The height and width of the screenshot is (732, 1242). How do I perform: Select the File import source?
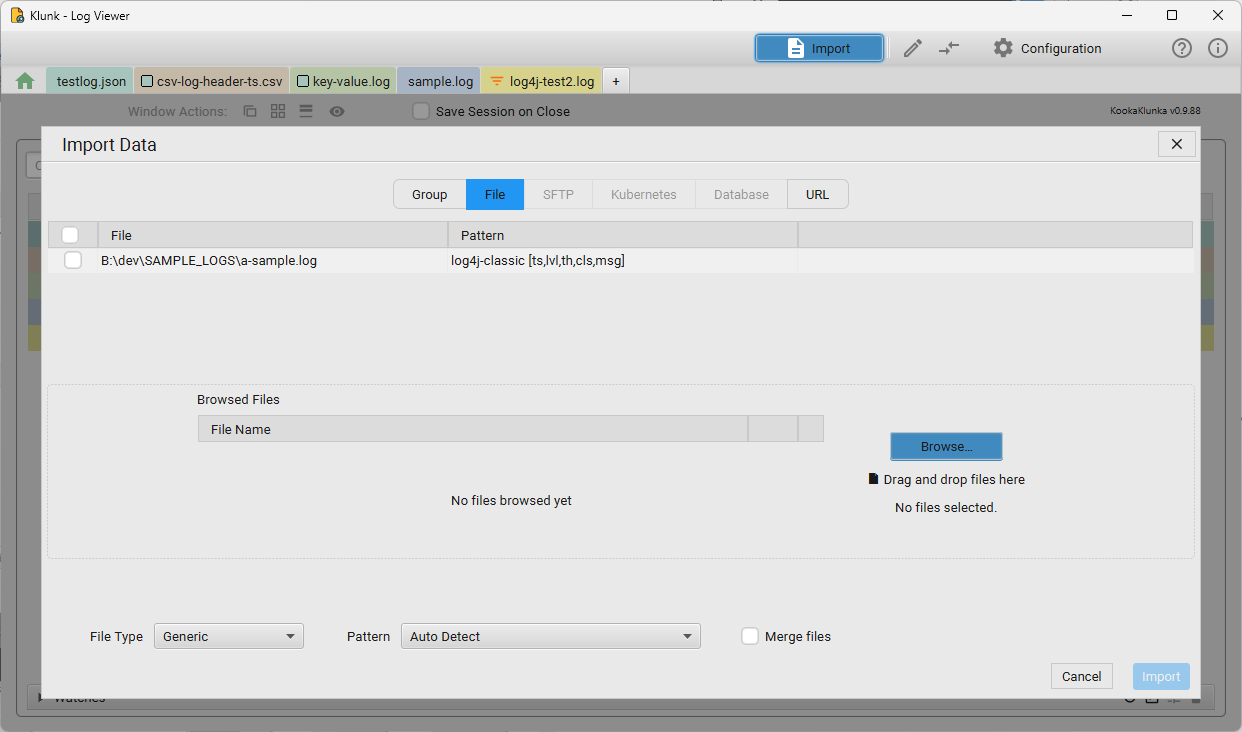[x=495, y=194]
